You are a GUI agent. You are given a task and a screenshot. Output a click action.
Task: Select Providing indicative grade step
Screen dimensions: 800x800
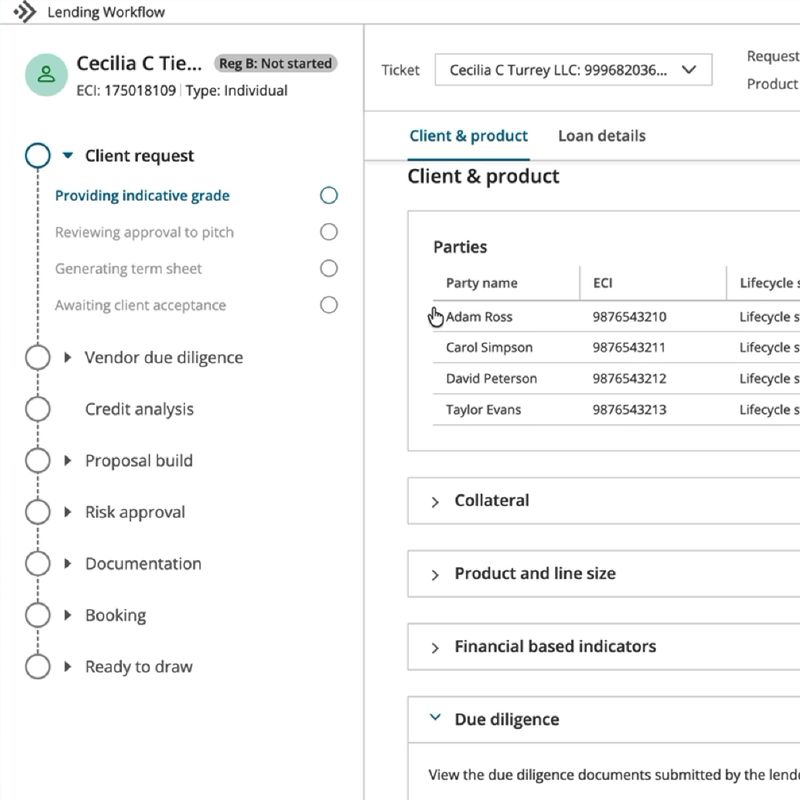pos(142,195)
